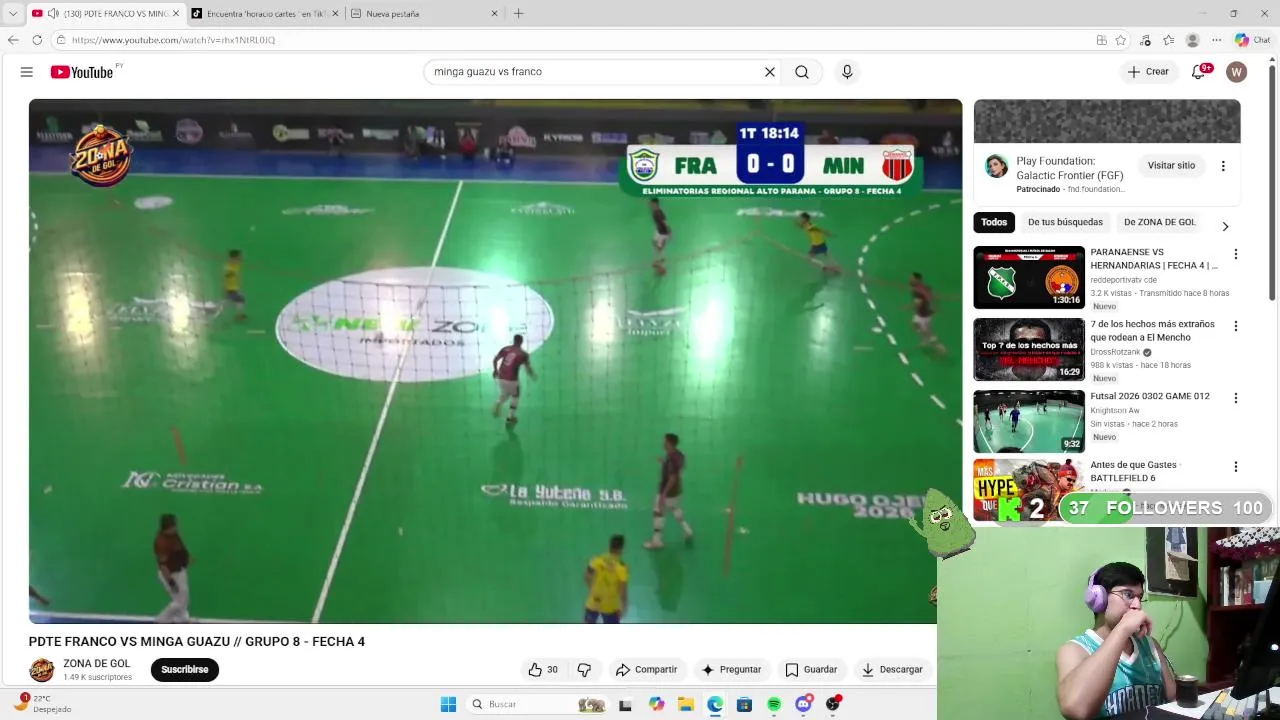Open File Explorer from the taskbar

click(x=686, y=704)
